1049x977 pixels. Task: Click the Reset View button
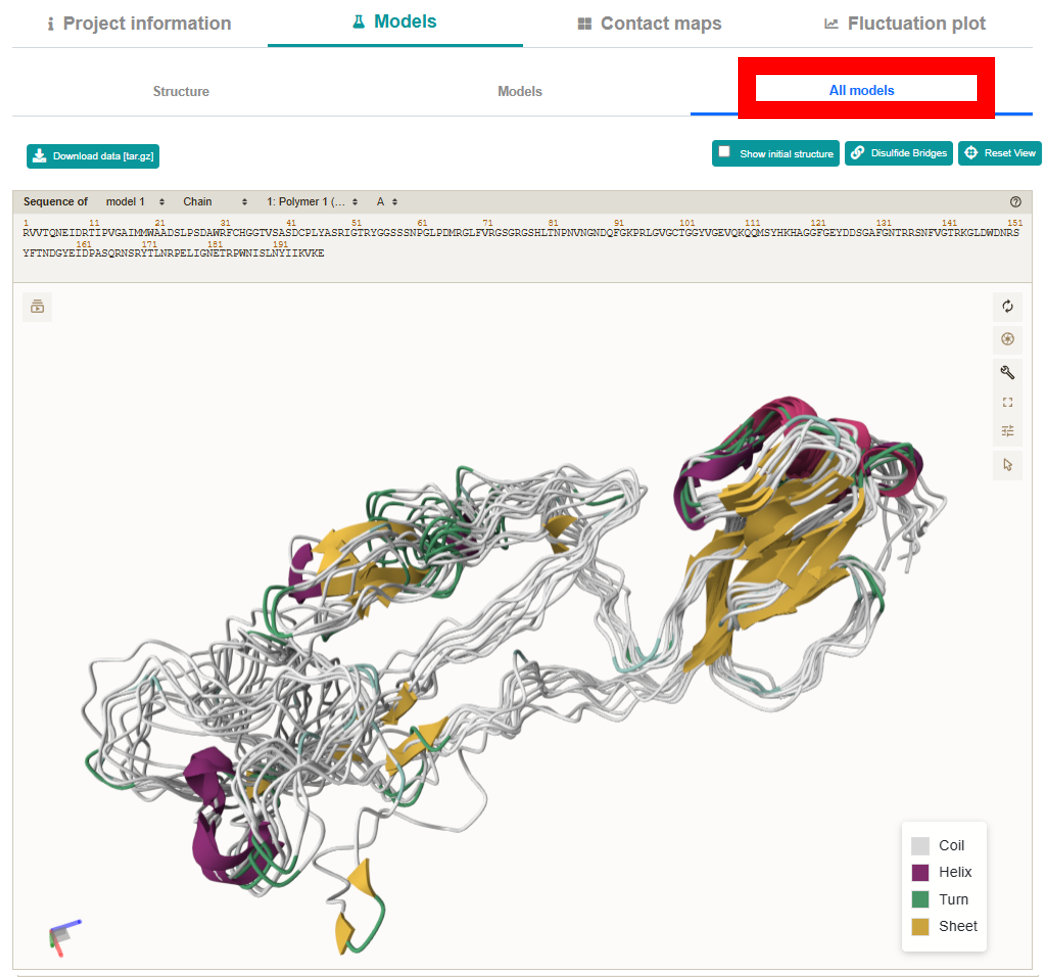[999, 153]
